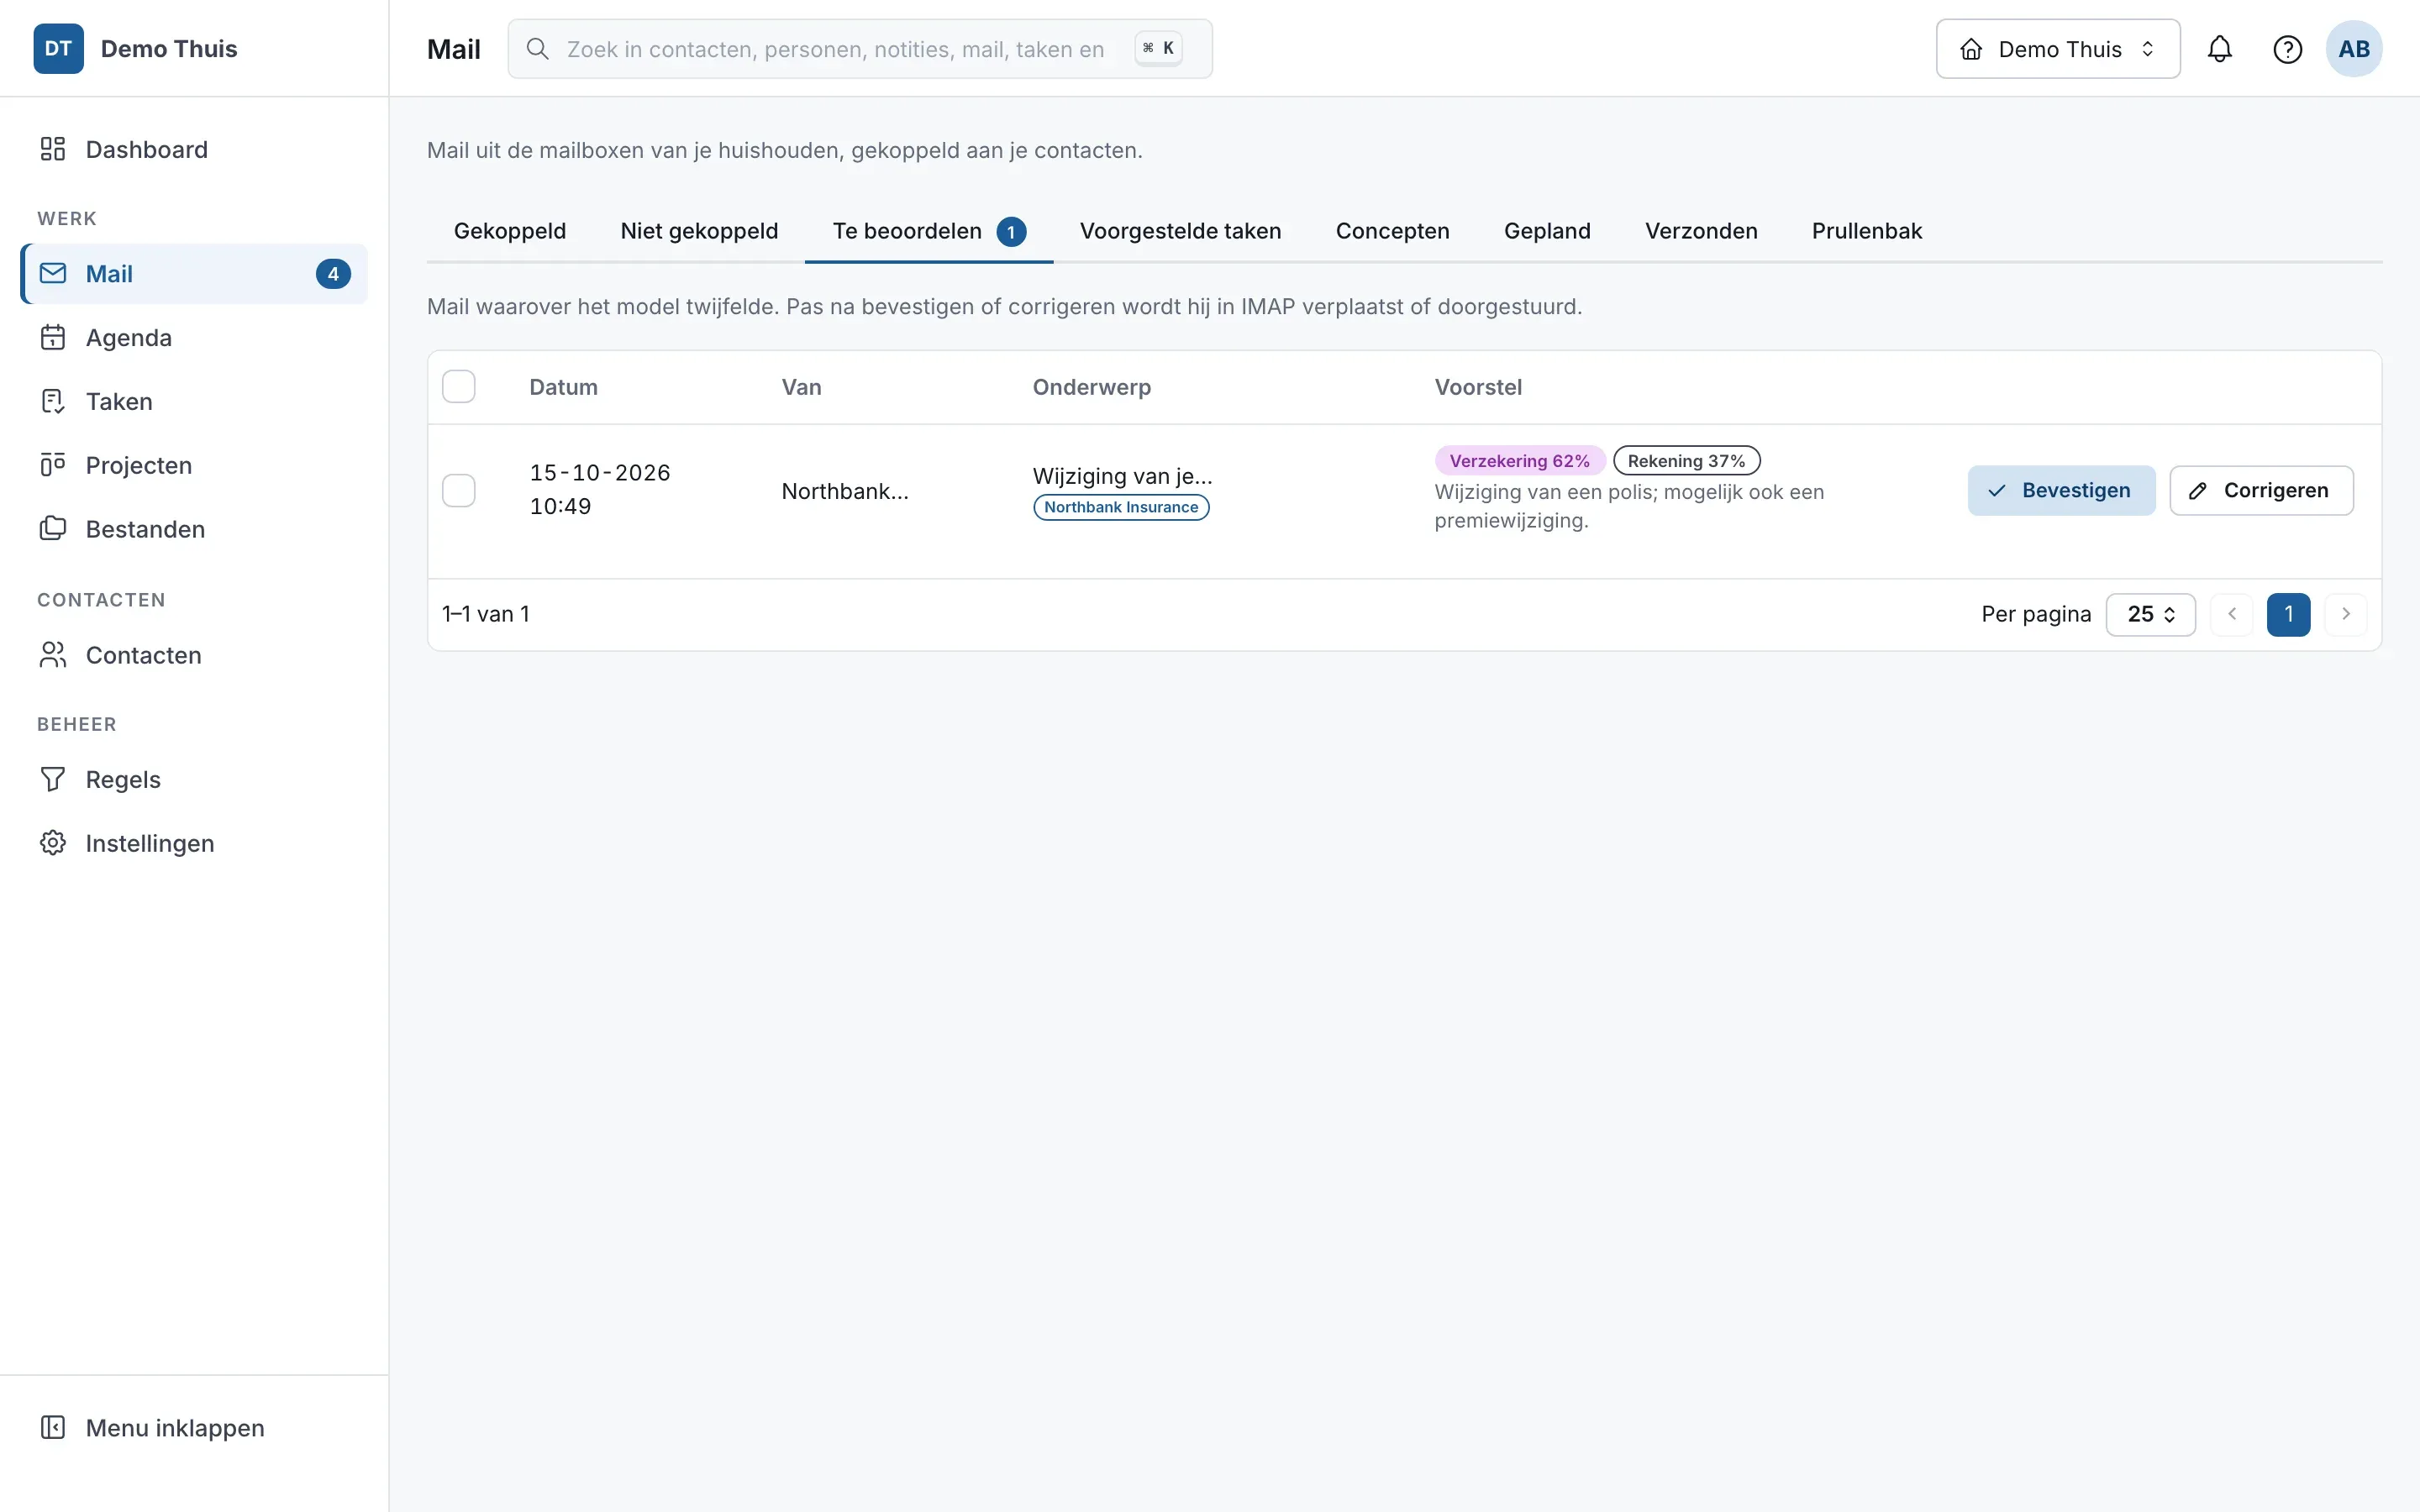Open the Dashboard grid icon

(x=53, y=149)
